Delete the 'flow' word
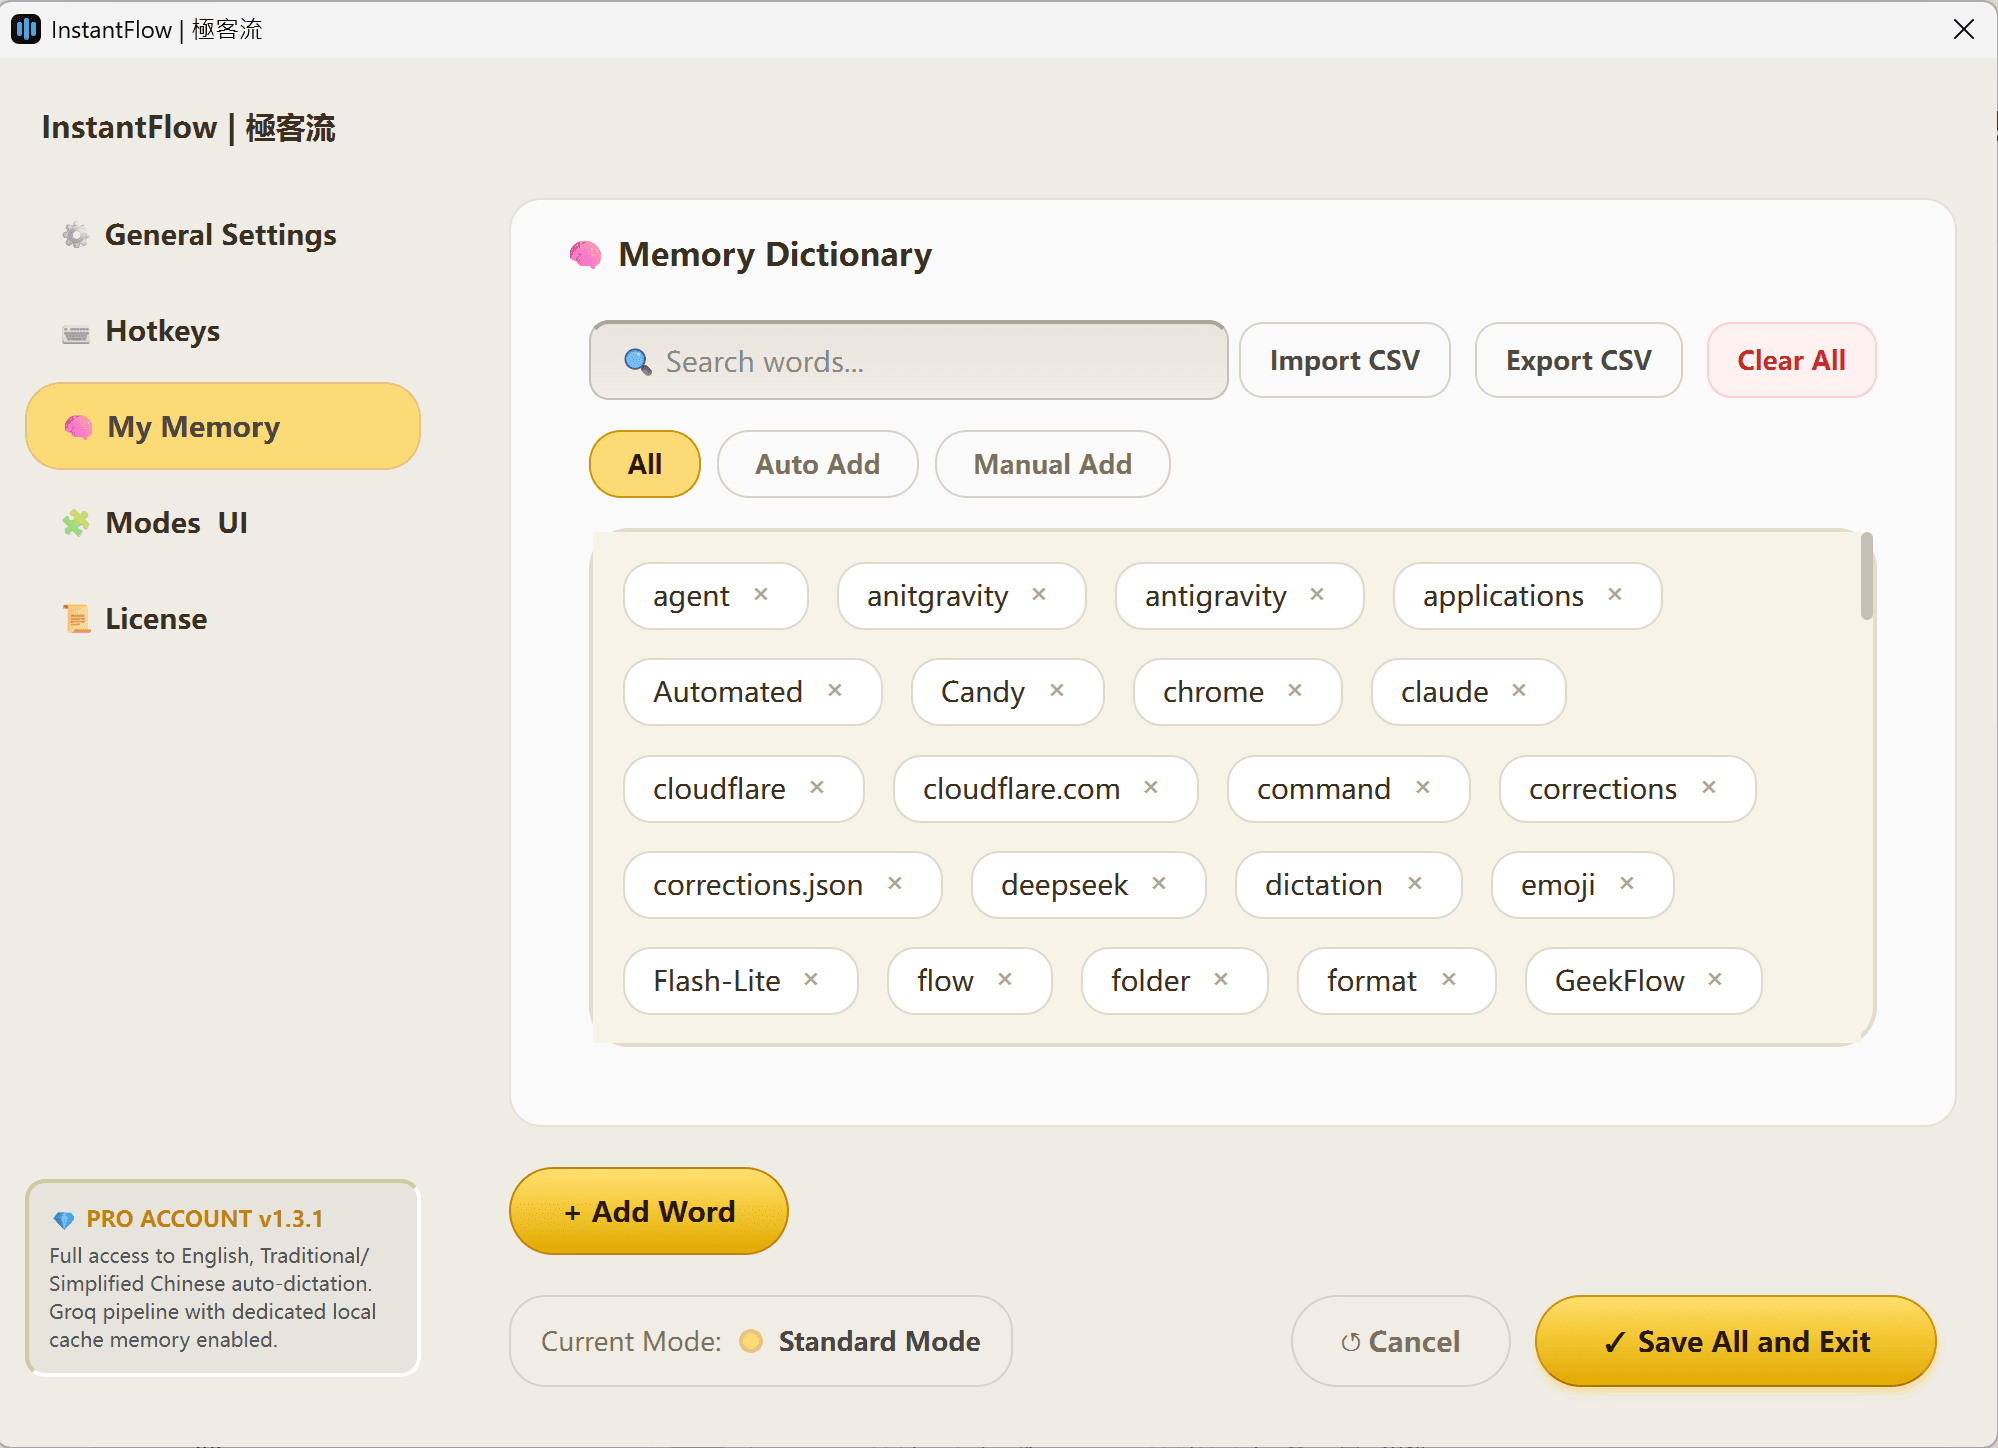 coord(1005,980)
